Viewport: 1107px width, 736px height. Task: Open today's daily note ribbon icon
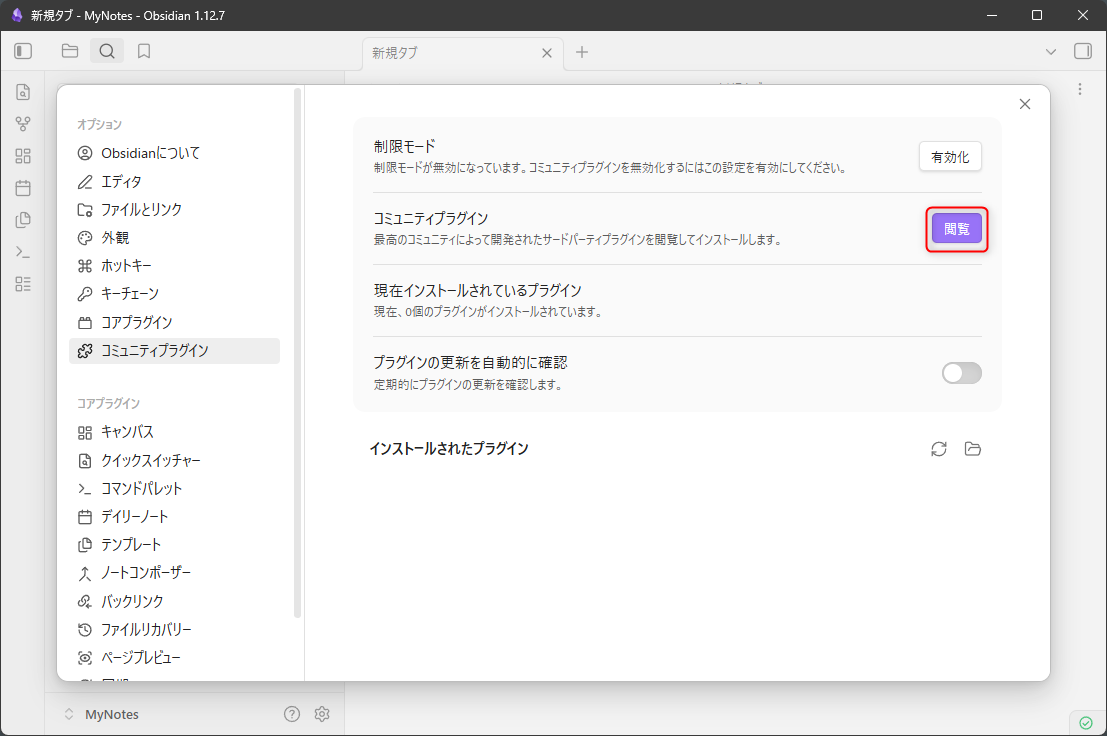[23, 188]
